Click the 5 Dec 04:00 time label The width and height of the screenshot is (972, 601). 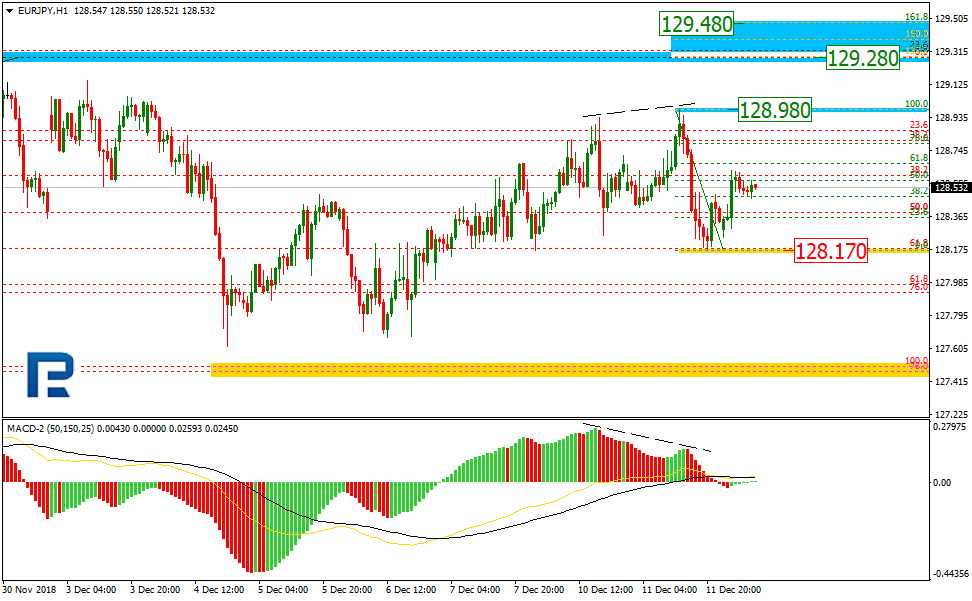[283, 589]
